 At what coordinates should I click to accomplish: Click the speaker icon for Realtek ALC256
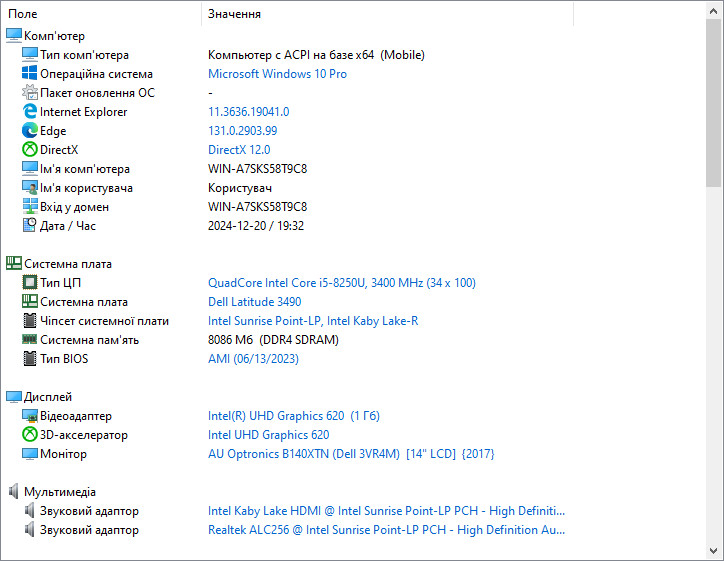pos(30,530)
